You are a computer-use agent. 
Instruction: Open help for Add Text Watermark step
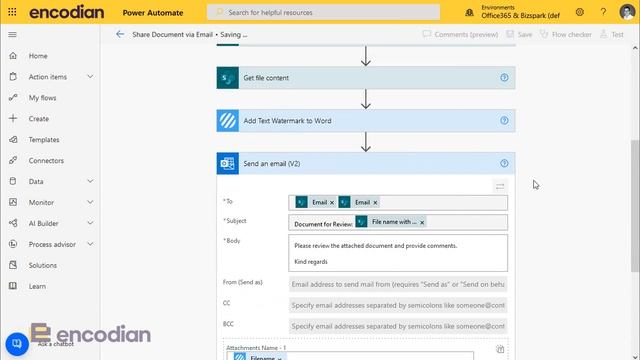[x=504, y=120]
